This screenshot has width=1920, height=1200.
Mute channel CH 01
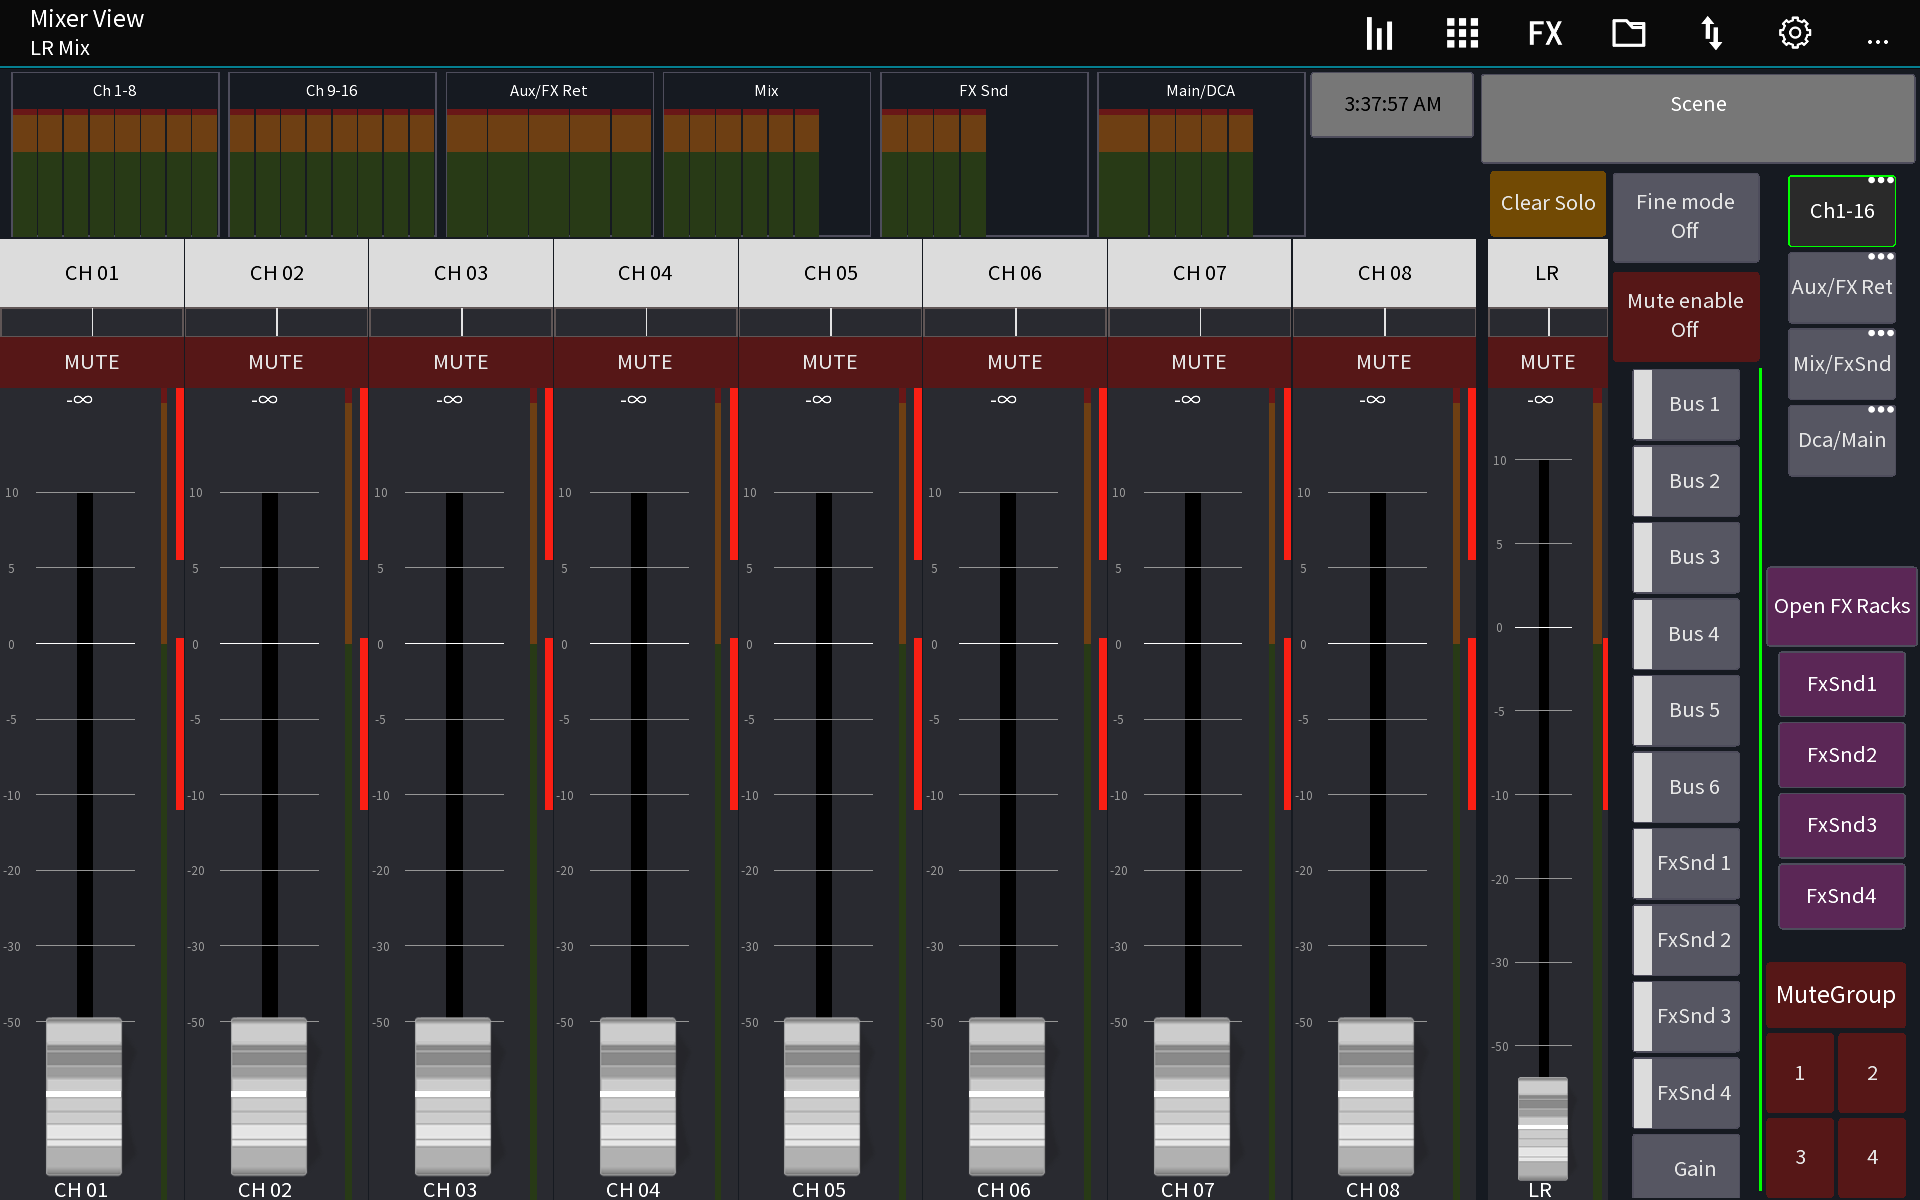(92, 362)
